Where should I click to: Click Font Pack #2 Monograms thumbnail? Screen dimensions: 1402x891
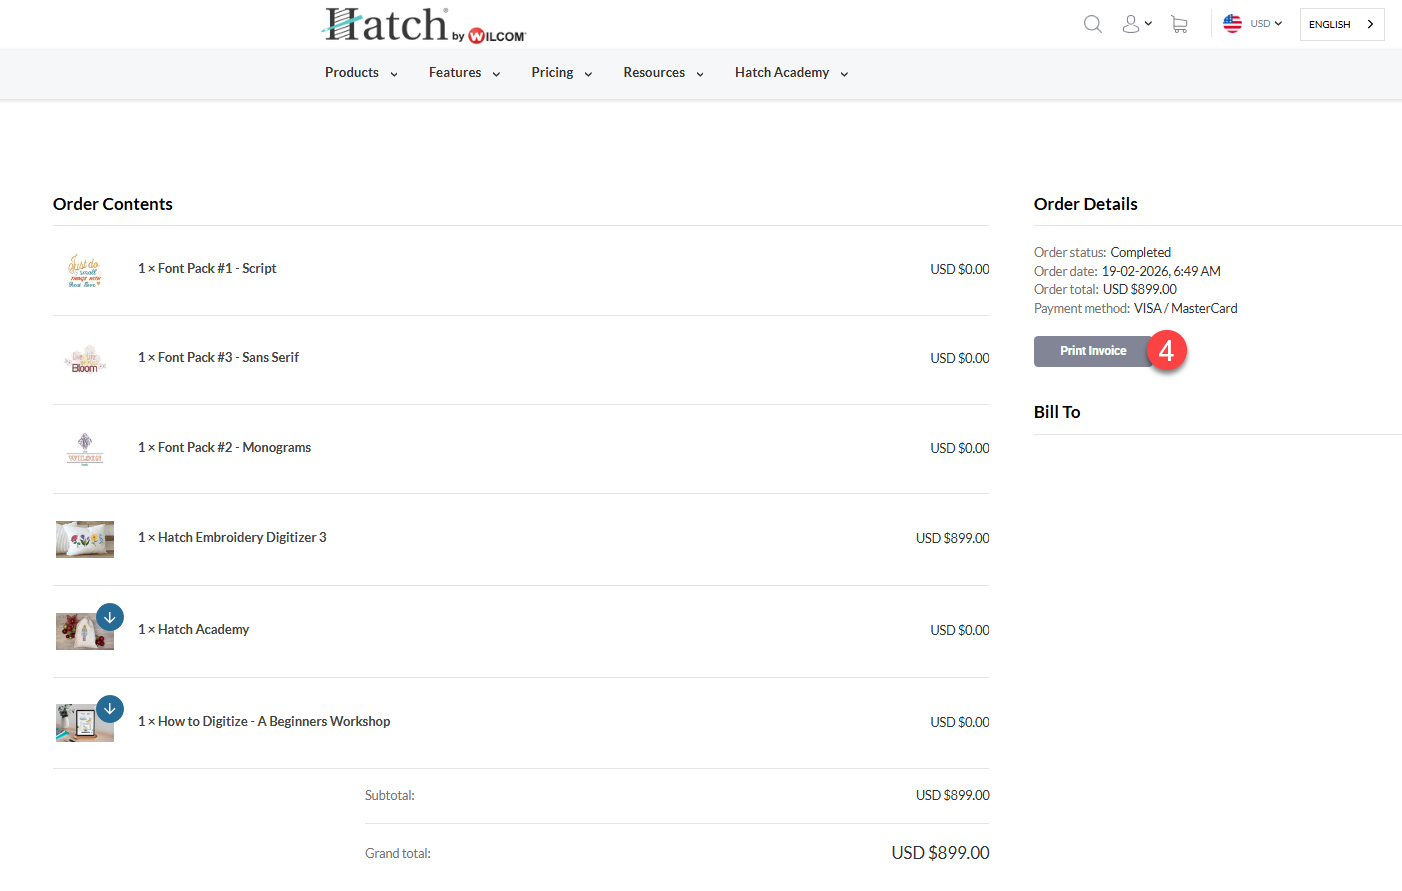[85, 449]
